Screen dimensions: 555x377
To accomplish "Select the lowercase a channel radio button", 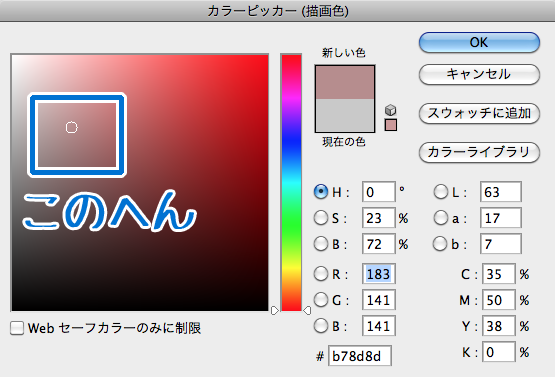I will 441,218.
